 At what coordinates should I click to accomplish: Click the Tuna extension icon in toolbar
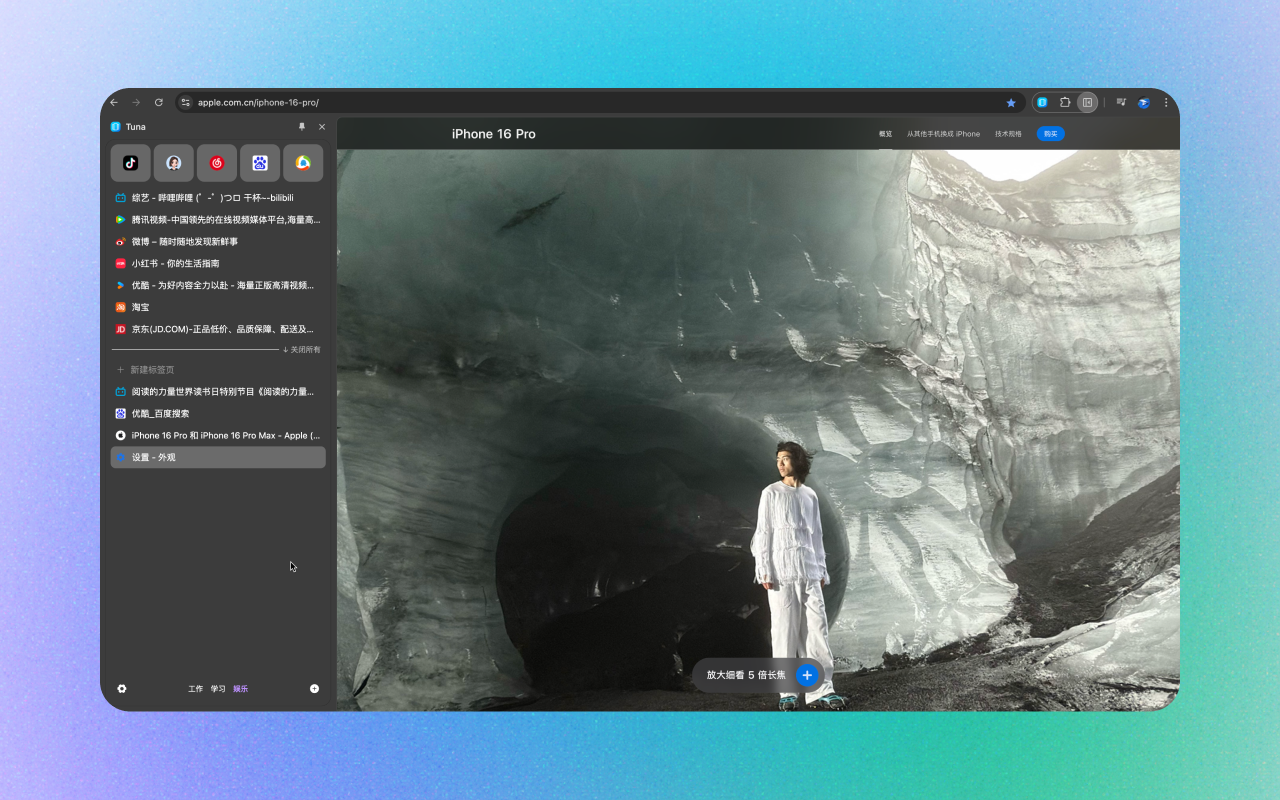(x=1042, y=102)
